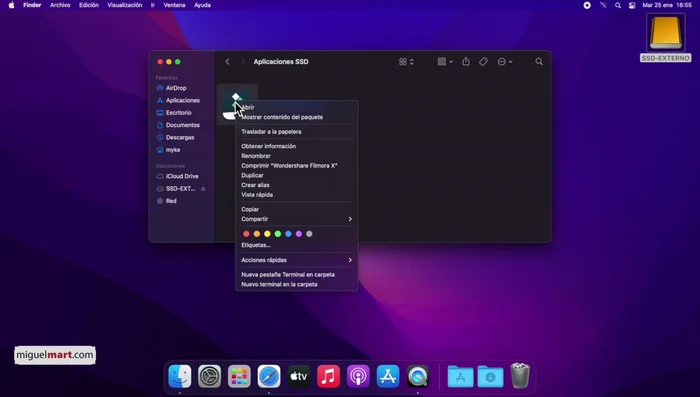Open the Archivo menu

[x=60, y=5]
